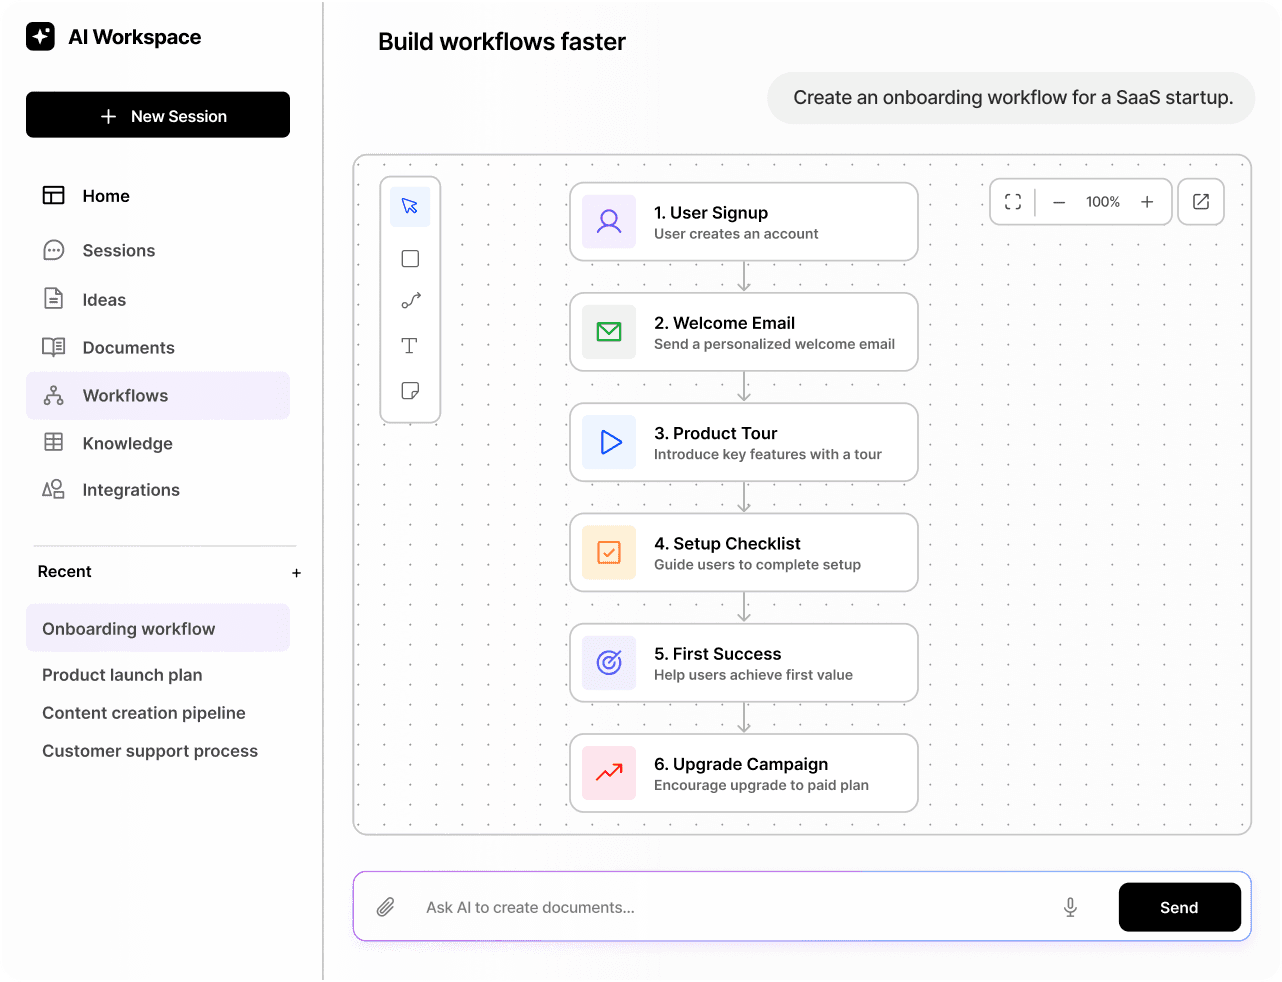Open workflow in external window
This screenshot has height=982, width=1282.
coord(1201,202)
